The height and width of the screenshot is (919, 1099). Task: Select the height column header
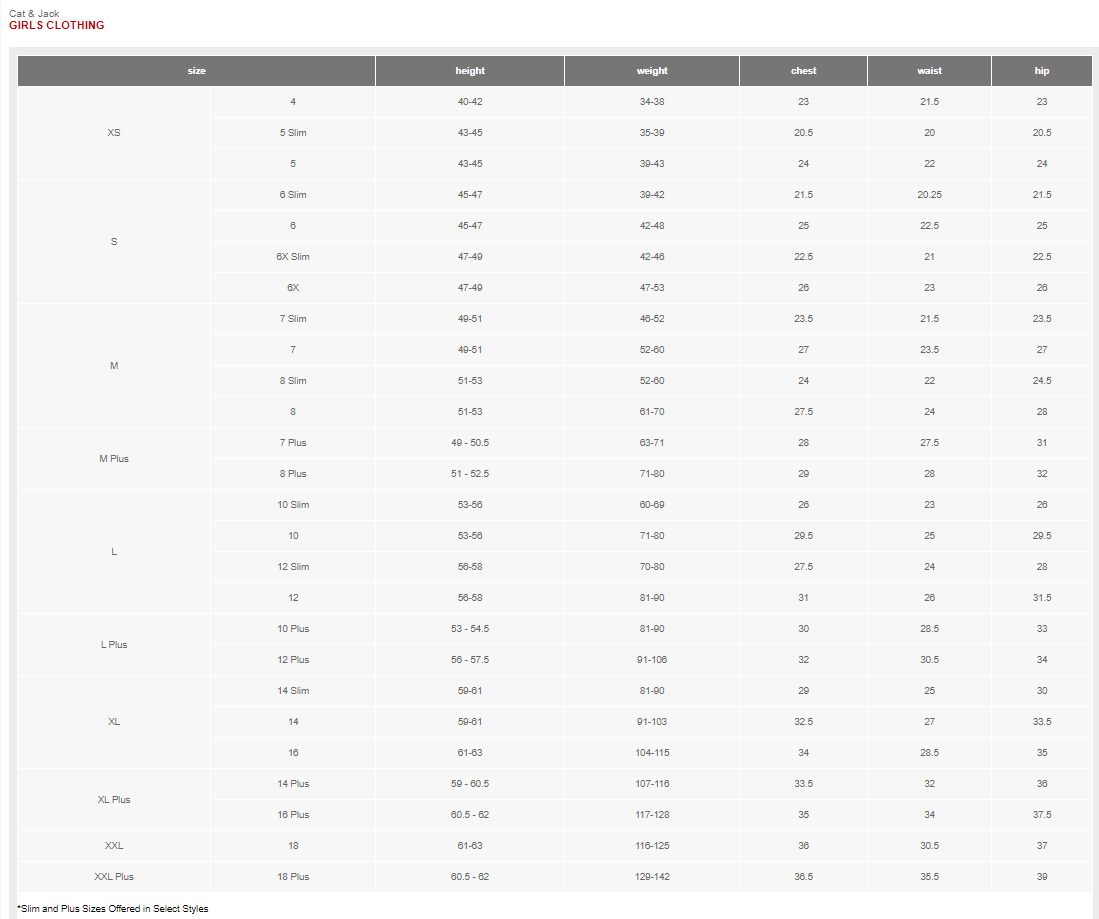pyautogui.click(x=470, y=71)
